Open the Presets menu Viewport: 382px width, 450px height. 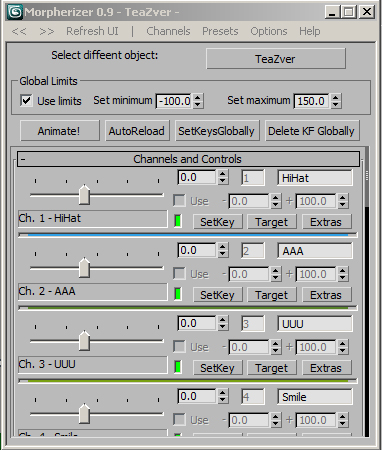click(220, 31)
